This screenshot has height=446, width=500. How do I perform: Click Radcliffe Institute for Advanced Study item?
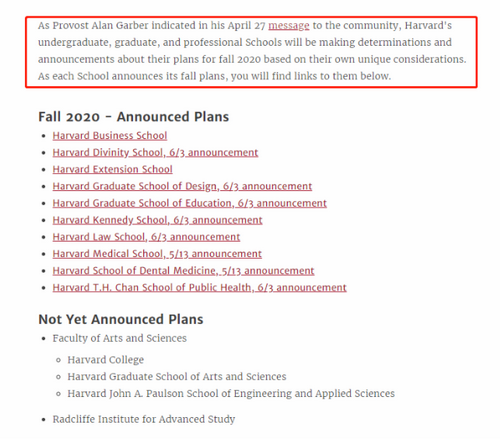(144, 419)
